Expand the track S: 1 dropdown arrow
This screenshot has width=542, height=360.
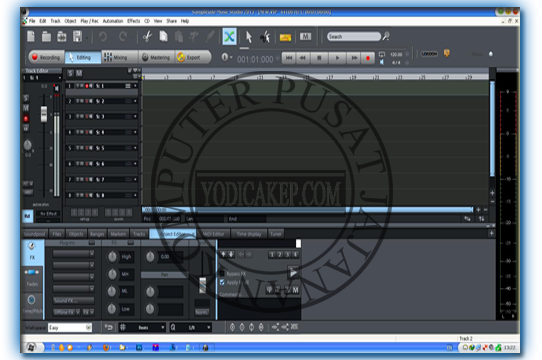click(x=135, y=86)
